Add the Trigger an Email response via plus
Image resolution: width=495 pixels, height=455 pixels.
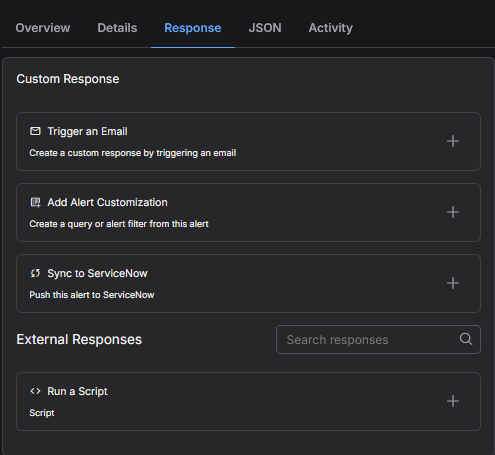(453, 141)
